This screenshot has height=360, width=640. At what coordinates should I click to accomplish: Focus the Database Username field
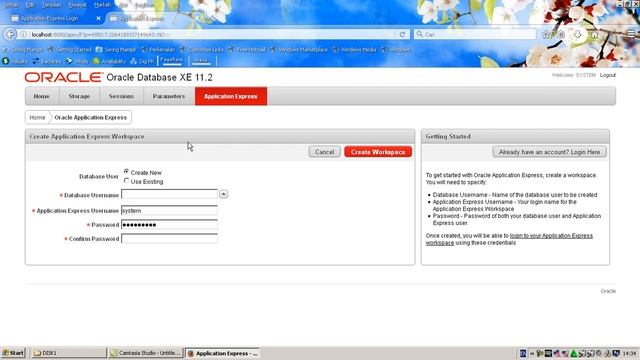(169, 194)
